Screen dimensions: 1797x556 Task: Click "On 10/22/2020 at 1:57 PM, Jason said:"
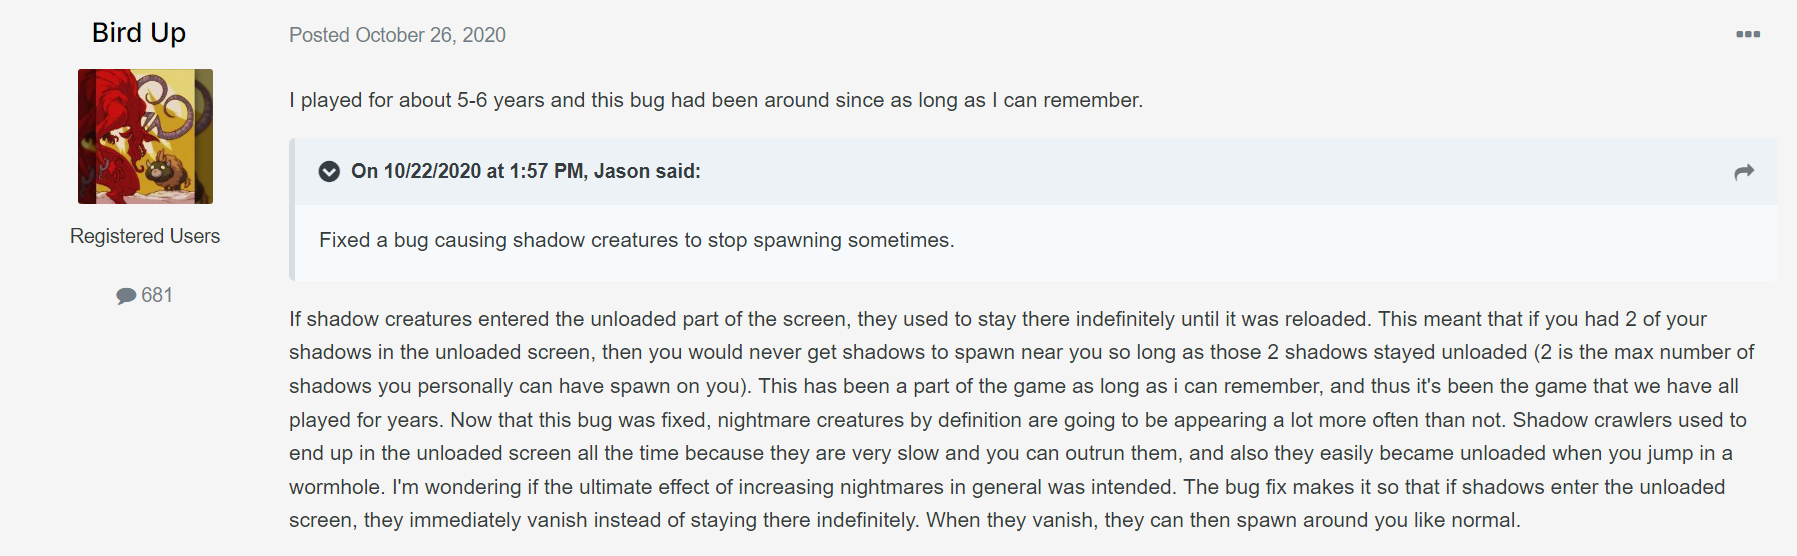[525, 171]
